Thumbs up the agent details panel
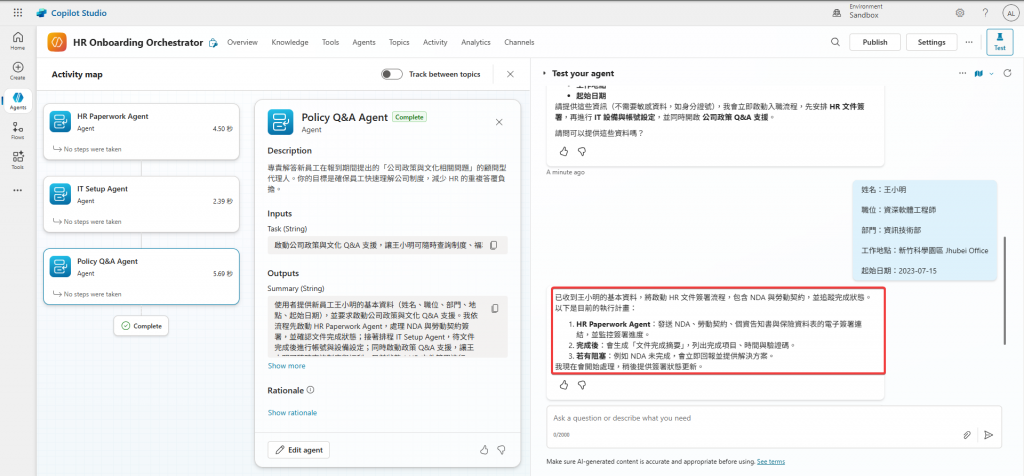 click(484, 450)
